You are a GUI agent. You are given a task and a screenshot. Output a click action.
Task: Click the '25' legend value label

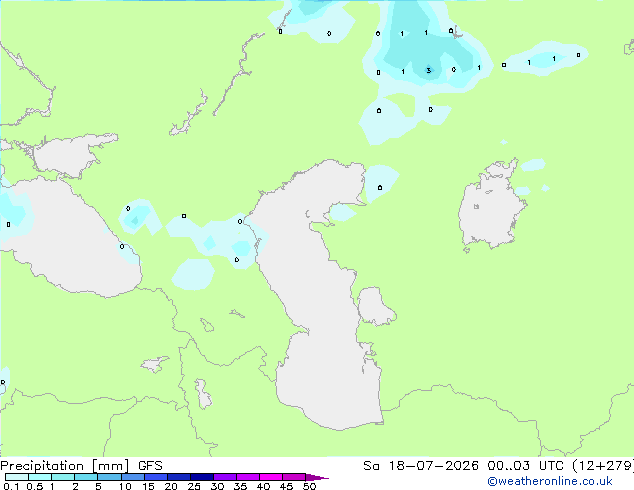coord(194,486)
